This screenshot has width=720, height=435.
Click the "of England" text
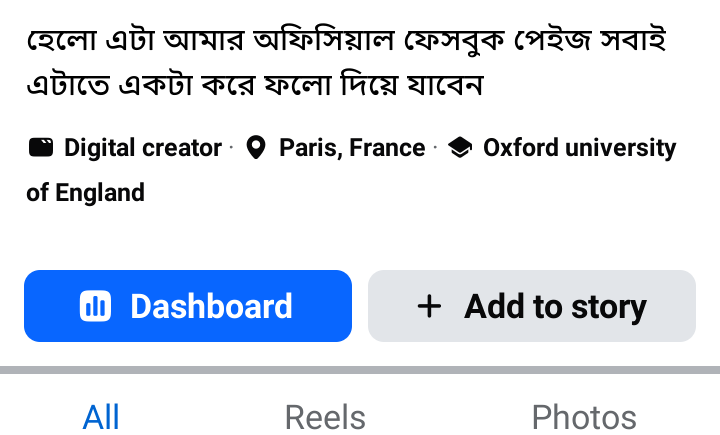click(x=85, y=192)
